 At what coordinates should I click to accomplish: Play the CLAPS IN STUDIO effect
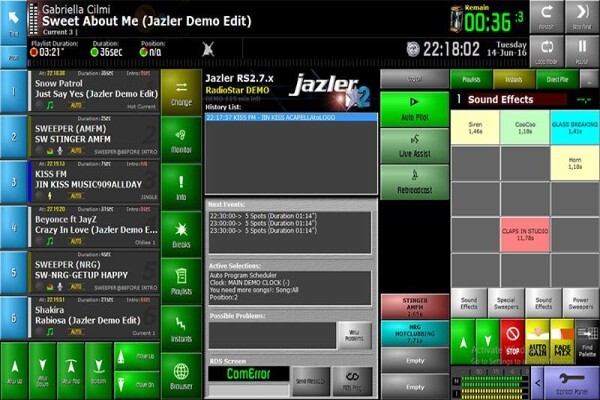[525, 235]
